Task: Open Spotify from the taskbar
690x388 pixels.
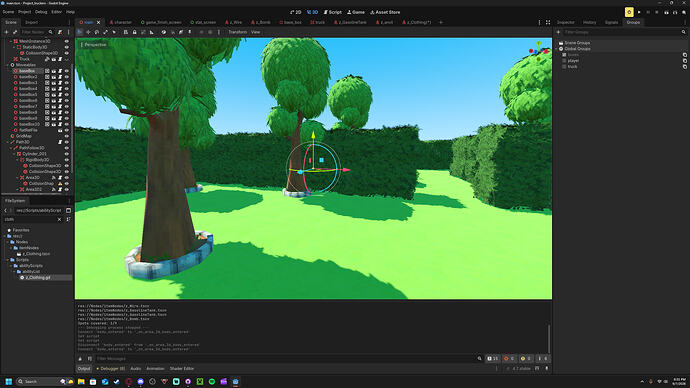Action: click(x=212, y=381)
